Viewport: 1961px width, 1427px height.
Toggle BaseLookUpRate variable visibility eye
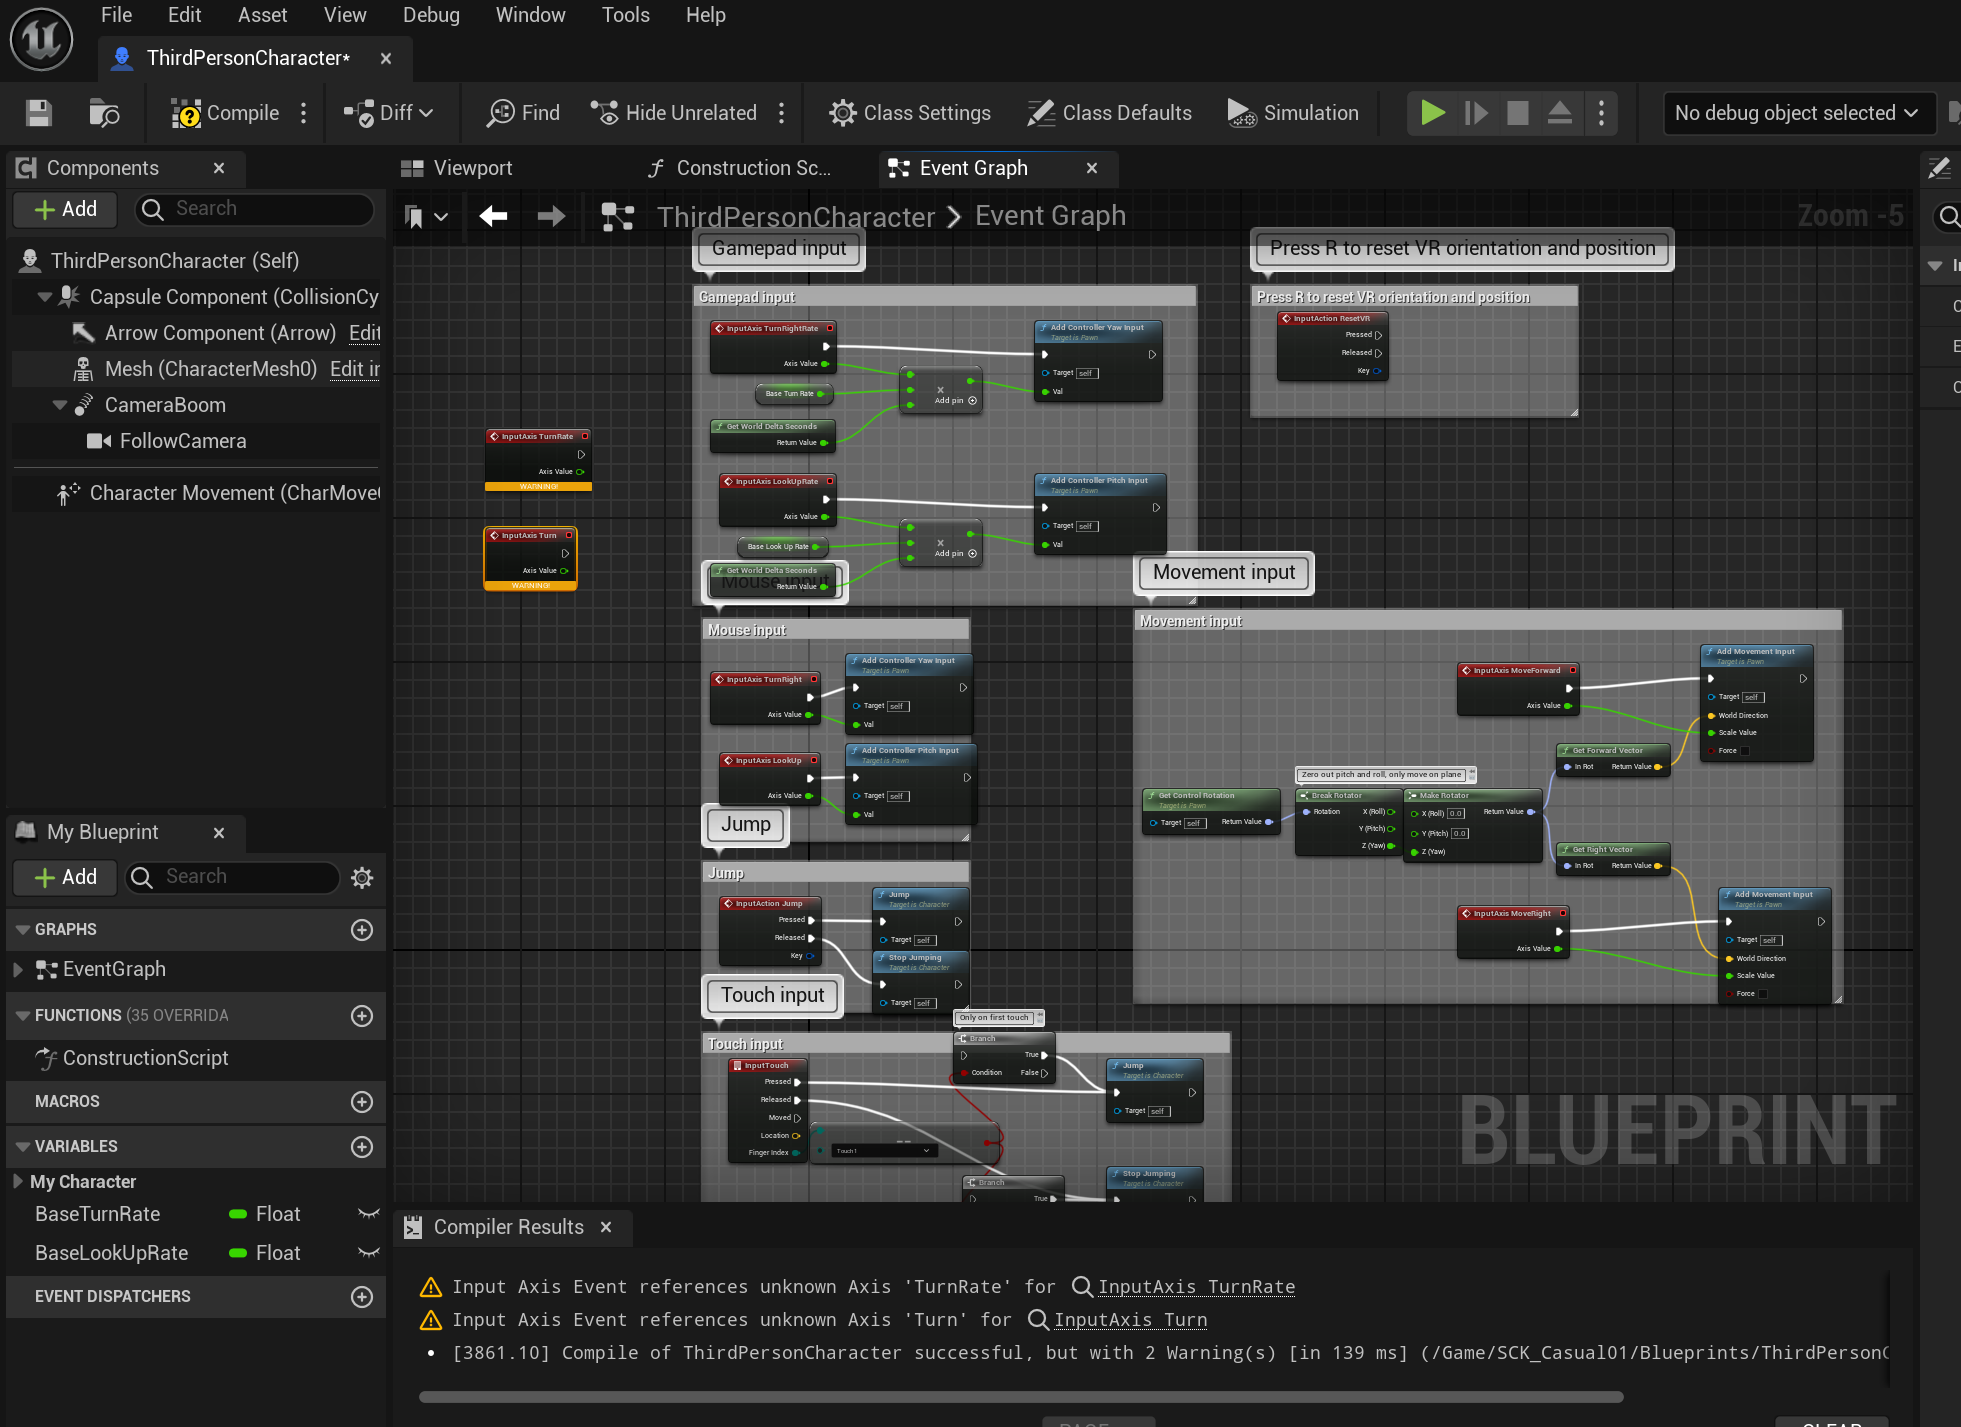click(369, 1253)
